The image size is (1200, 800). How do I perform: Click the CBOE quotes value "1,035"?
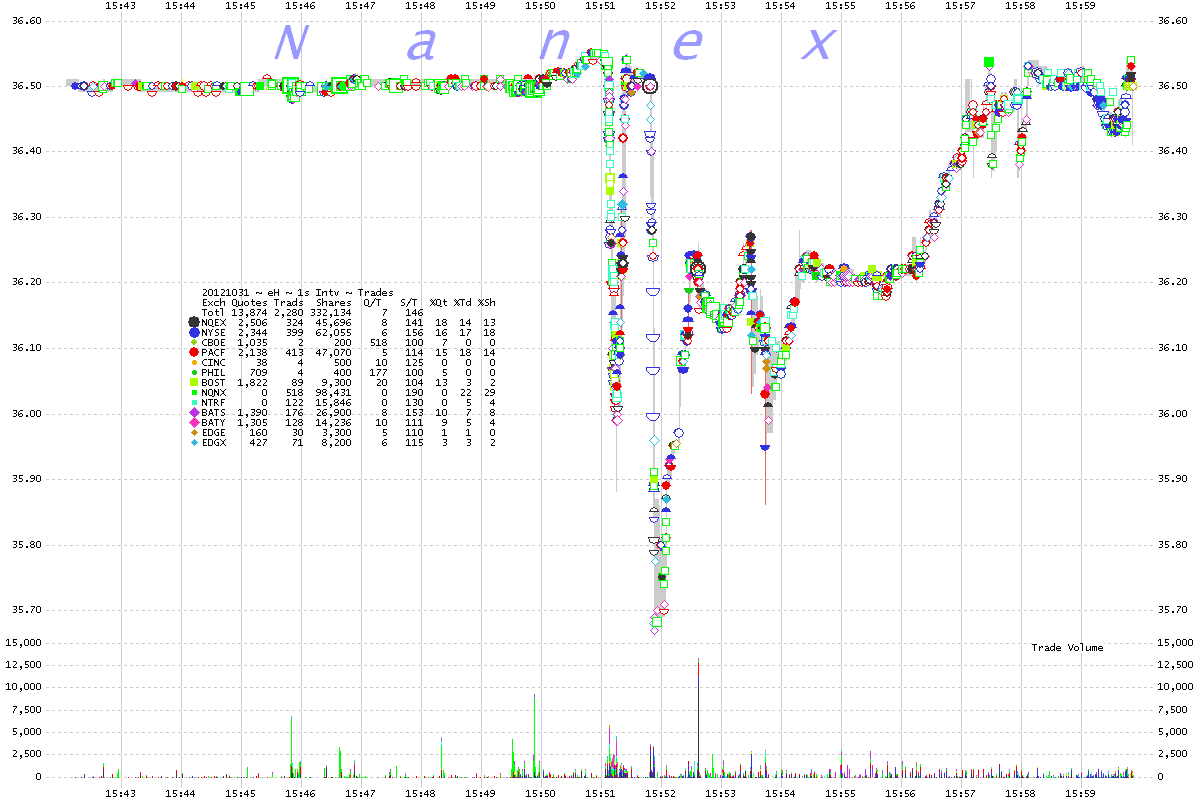[x=253, y=342]
